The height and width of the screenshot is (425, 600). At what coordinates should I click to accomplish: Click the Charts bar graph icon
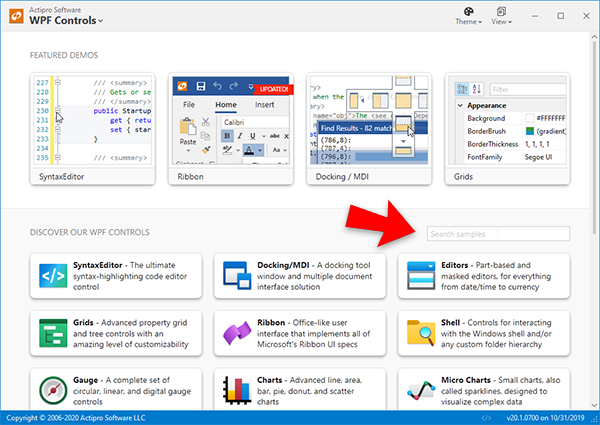pos(237,391)
